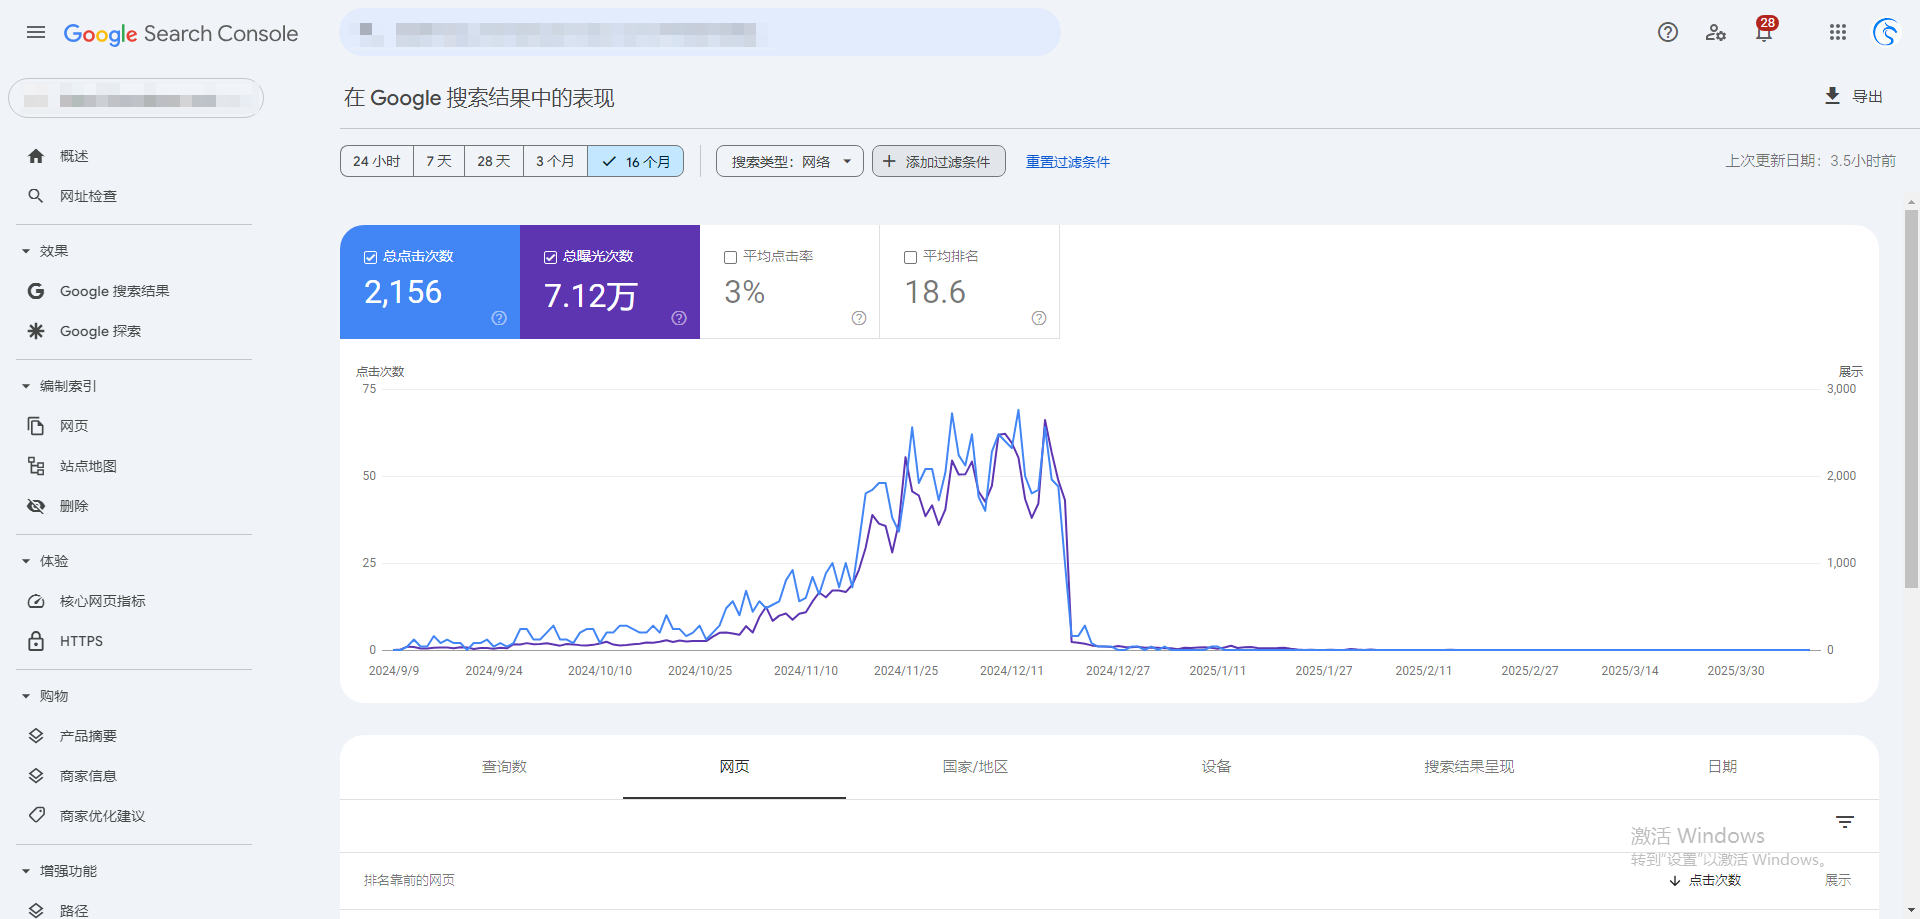The height and width of the screenshot is (919, 1920).
Task: Open 网址检查 magnifier icon
Action: pos(36,196)
